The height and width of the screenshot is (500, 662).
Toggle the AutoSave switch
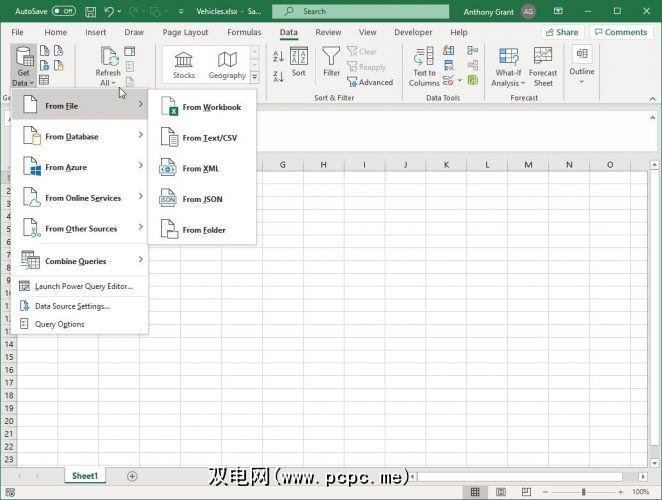point(64,11)
